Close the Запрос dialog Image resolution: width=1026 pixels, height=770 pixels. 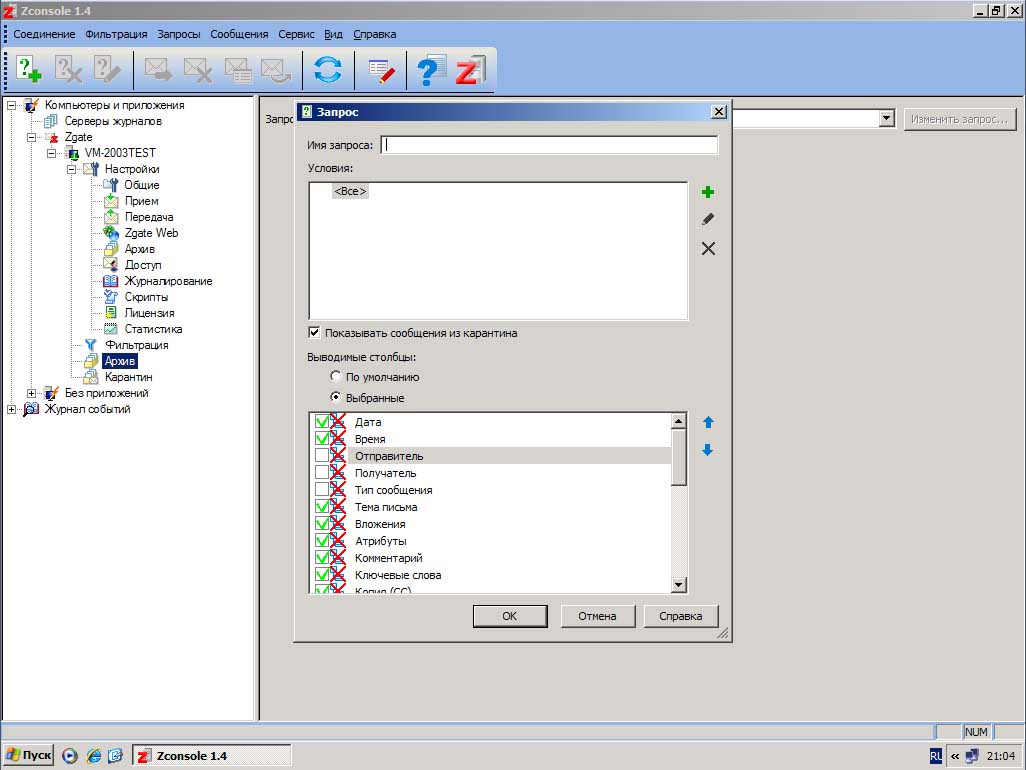[x=718, y=112]
